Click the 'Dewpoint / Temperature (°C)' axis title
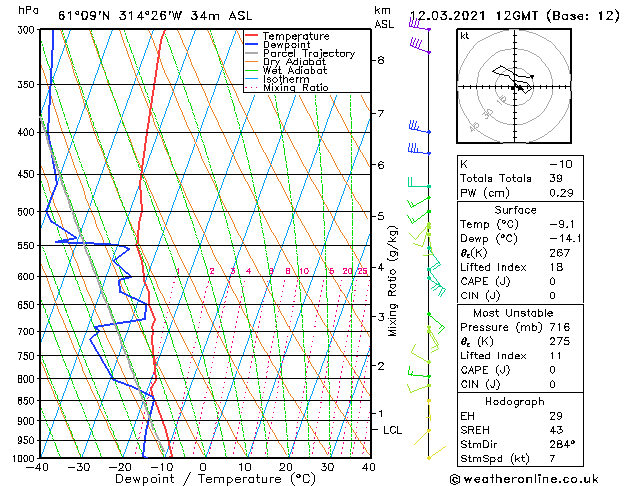Screen dimensions: 629x486 click(x=215, y=479)
